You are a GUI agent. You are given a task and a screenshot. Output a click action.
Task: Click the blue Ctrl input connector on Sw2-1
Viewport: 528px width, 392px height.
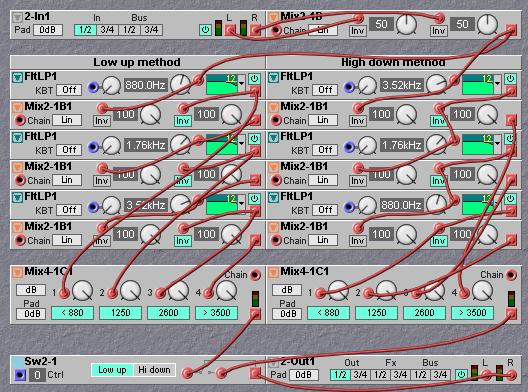click(20, 375)
